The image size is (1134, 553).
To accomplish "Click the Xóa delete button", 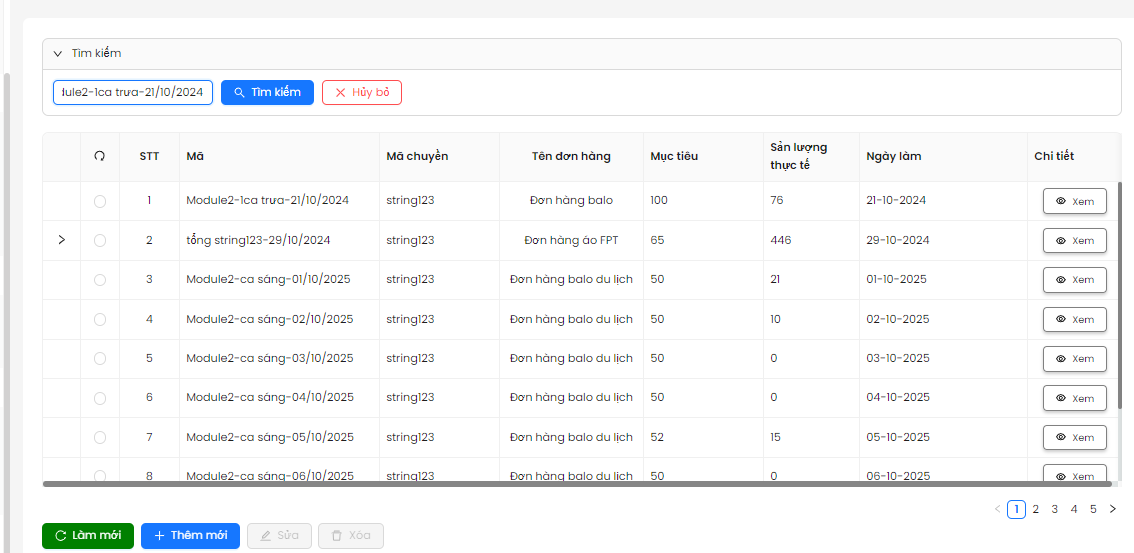I will click(x=350, y=536).
